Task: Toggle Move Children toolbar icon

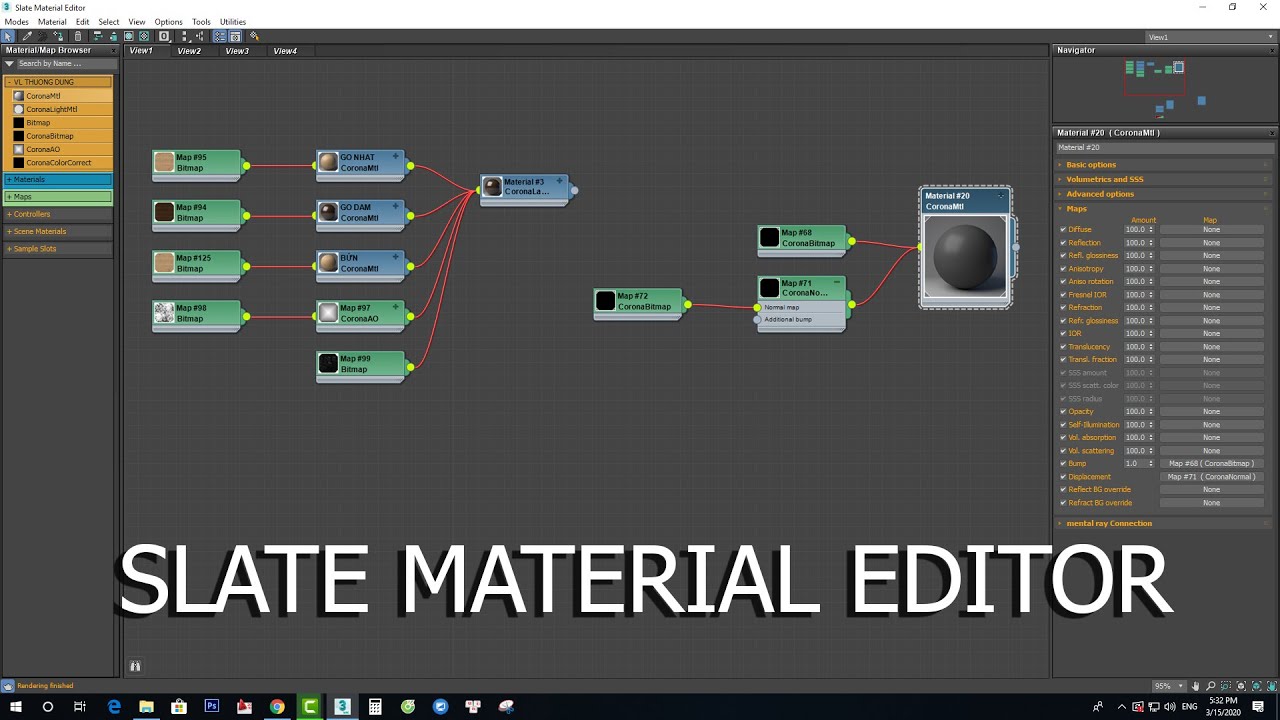Action: coord(98,36)
